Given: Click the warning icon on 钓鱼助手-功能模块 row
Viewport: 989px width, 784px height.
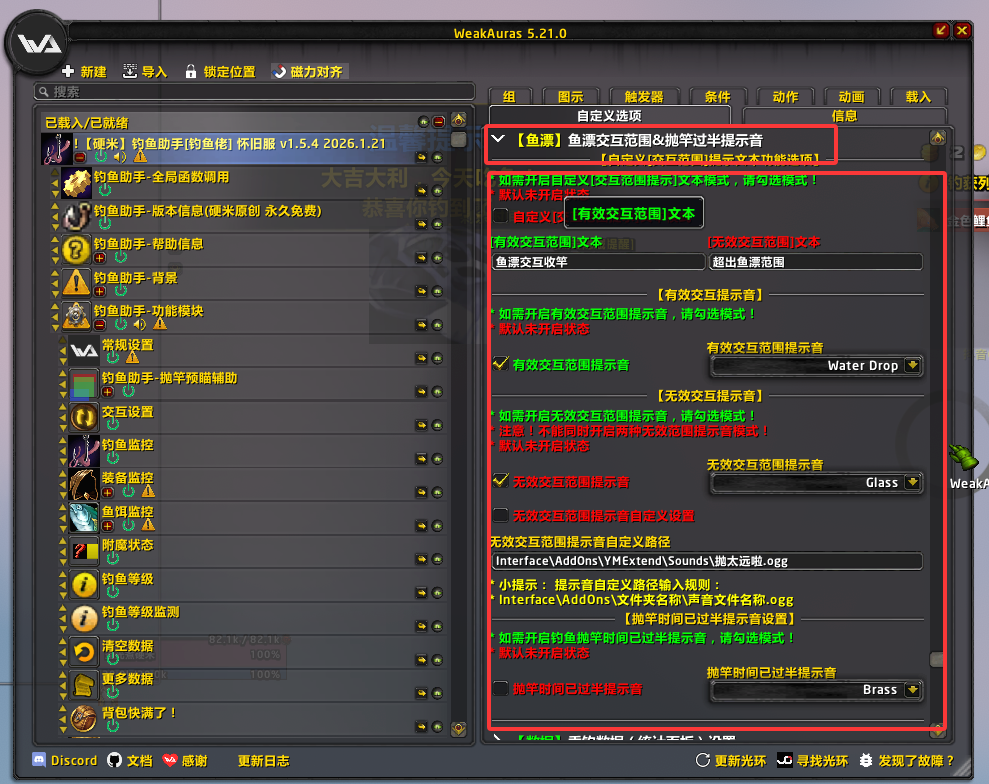Looking at the screenshot, I should pos(160,324).
